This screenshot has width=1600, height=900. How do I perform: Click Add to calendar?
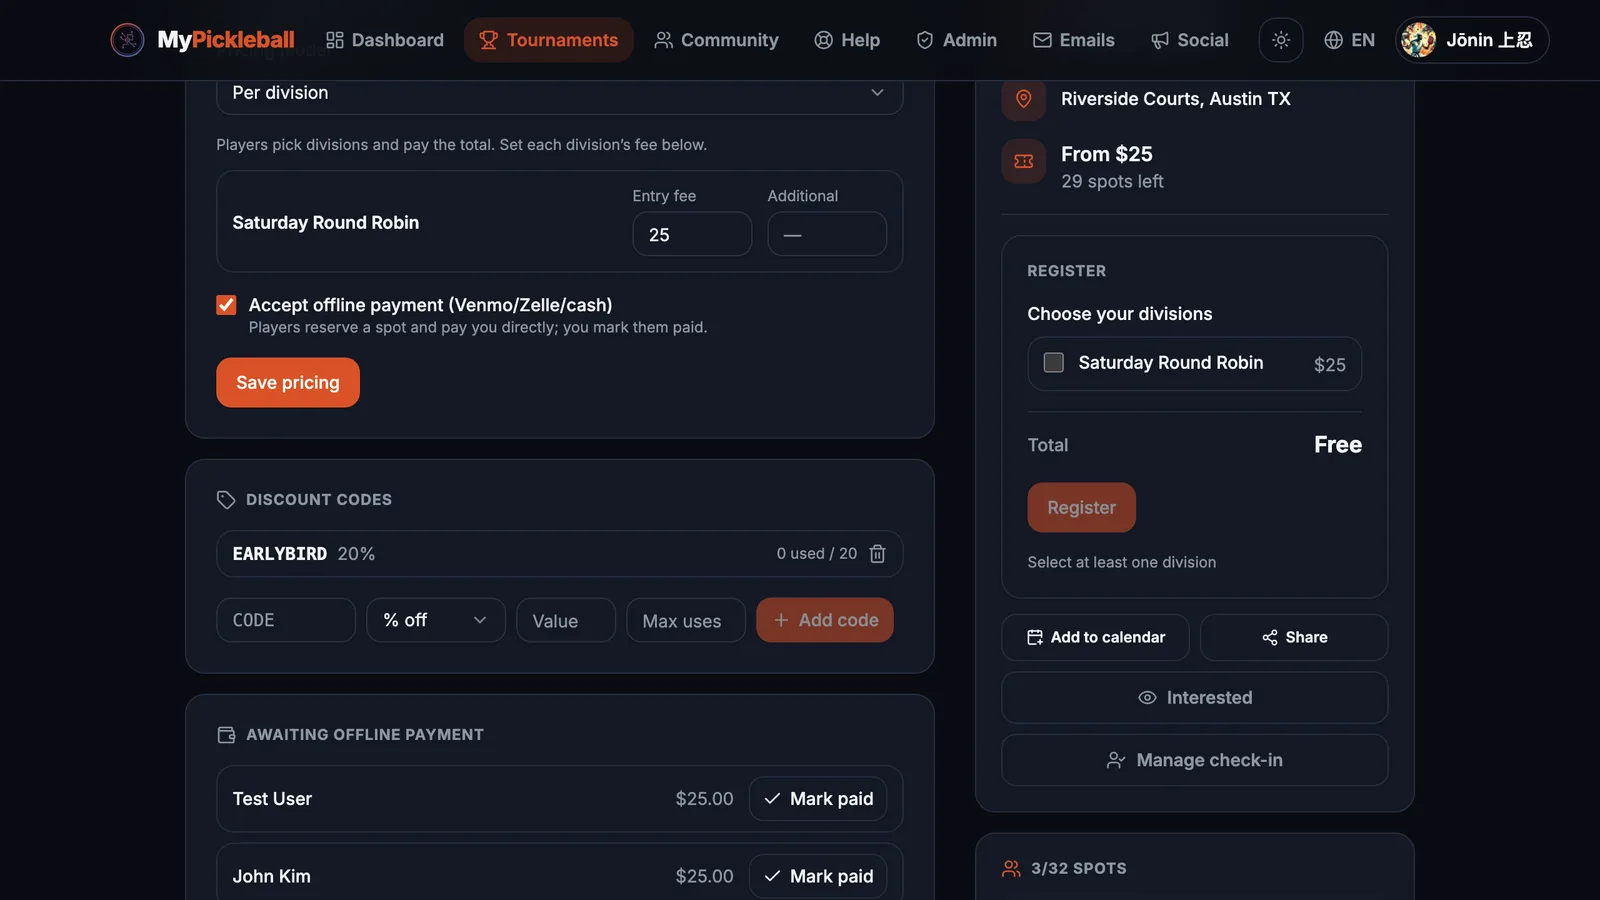[x=1095, y=637]
